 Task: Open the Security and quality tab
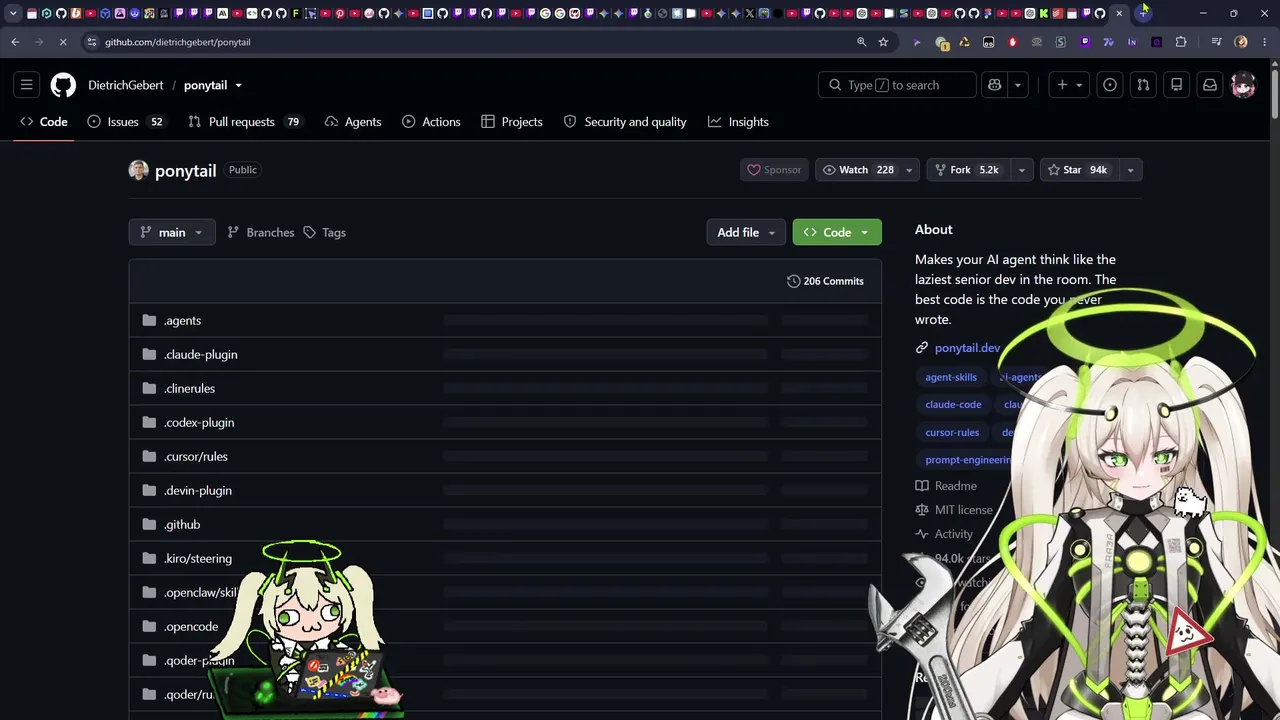tap(625, 122)
